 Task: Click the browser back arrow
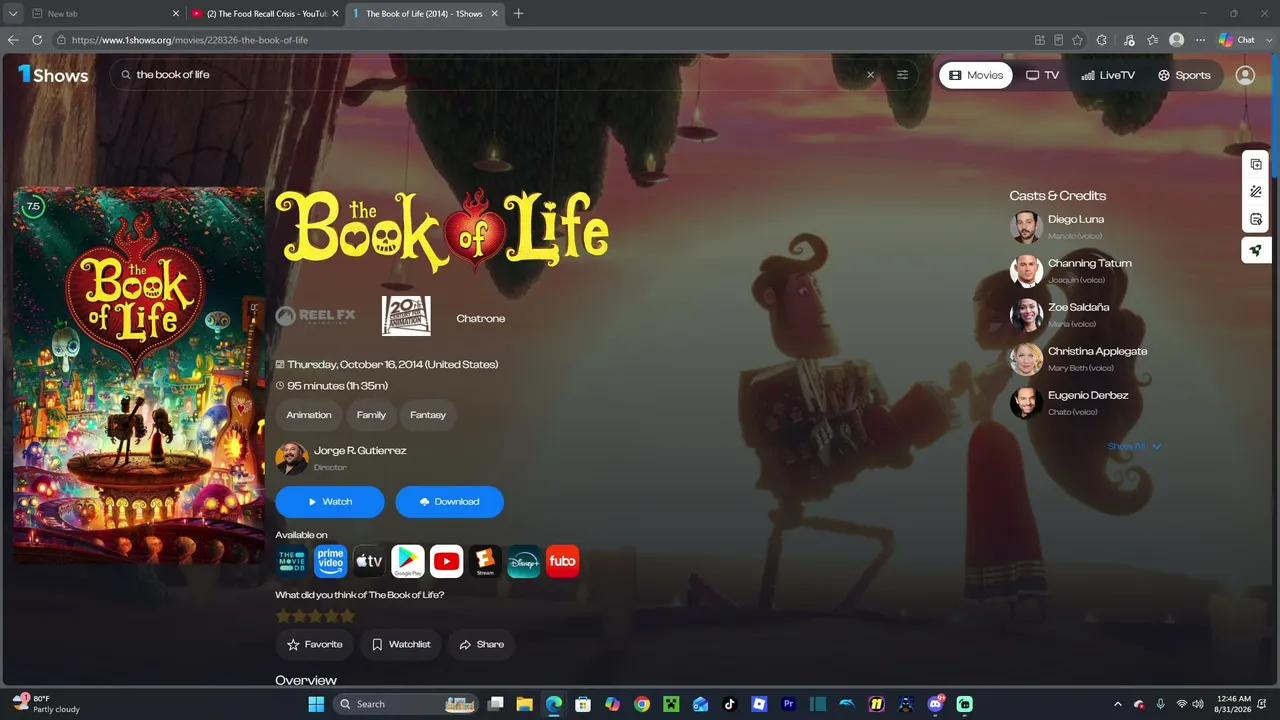[x=13, y=40]
